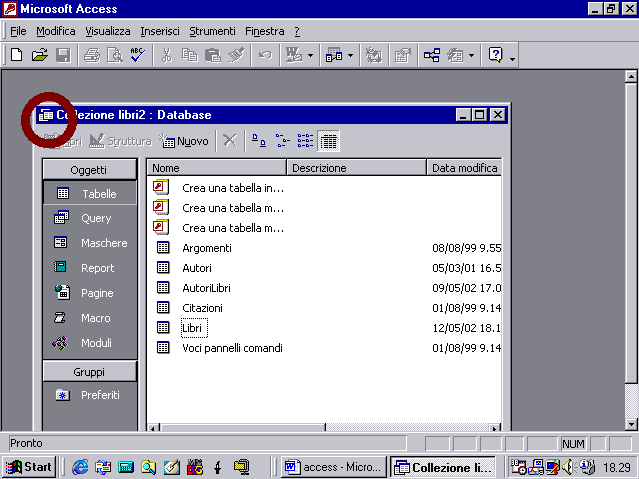This screenshot has height=479, width=639.
Task: Click the Struttura design button
Action: 120,141
